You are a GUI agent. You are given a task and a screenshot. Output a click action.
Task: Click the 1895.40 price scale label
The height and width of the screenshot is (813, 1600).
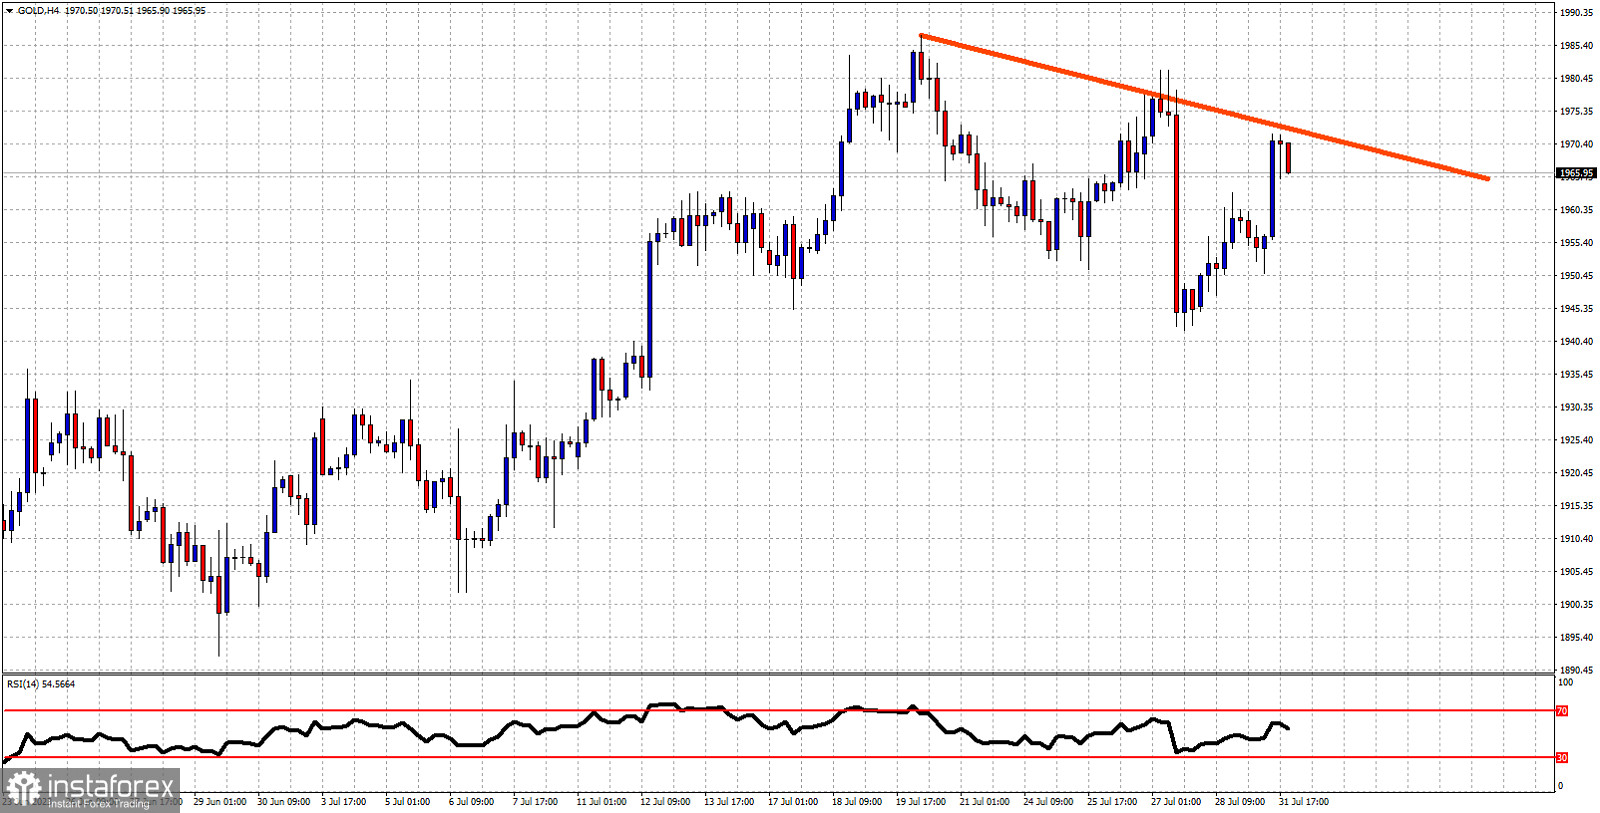coord(1577,638)
